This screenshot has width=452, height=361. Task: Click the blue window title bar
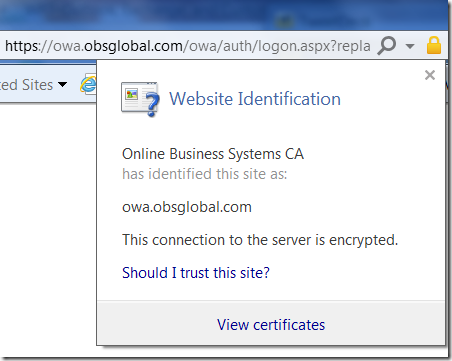click(224, 15)
